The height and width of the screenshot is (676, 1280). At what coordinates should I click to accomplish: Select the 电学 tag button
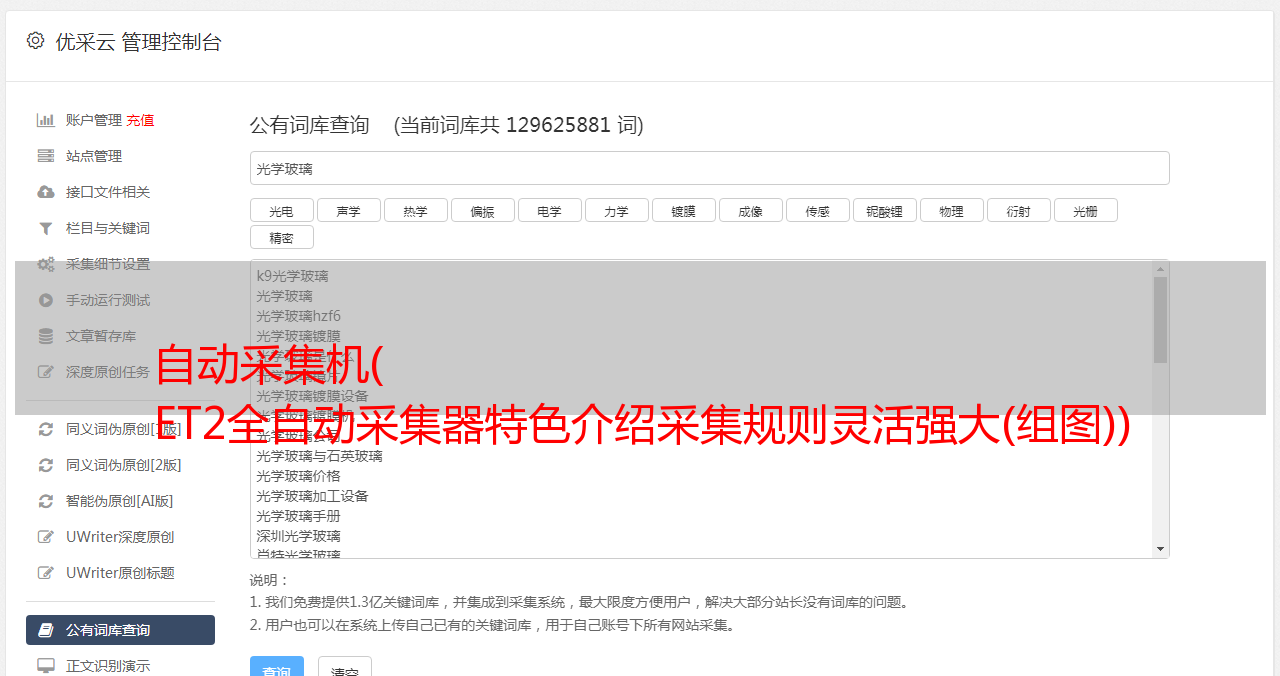[x=550, y=211]
